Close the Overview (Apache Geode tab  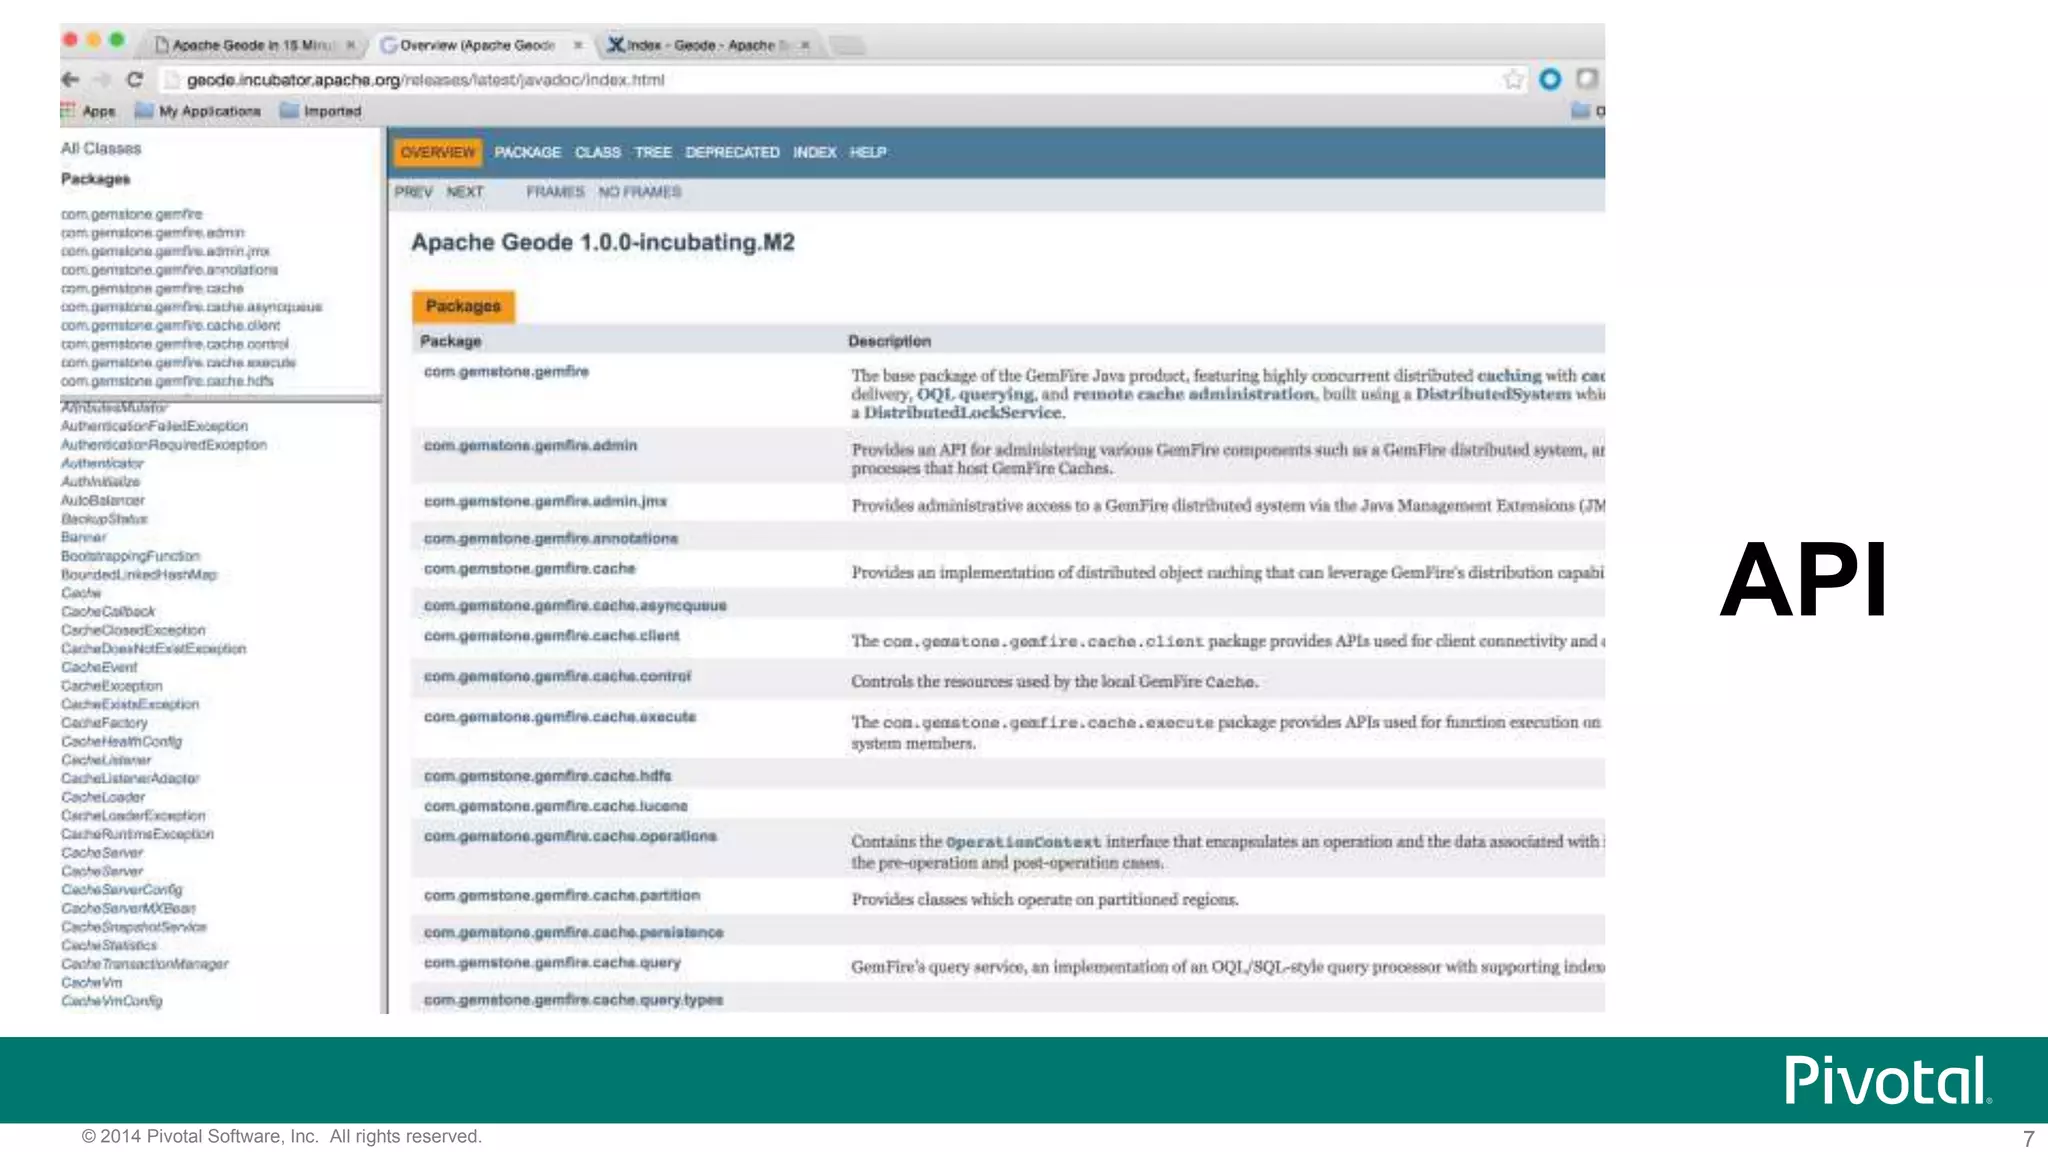click(x=577, y=45)
